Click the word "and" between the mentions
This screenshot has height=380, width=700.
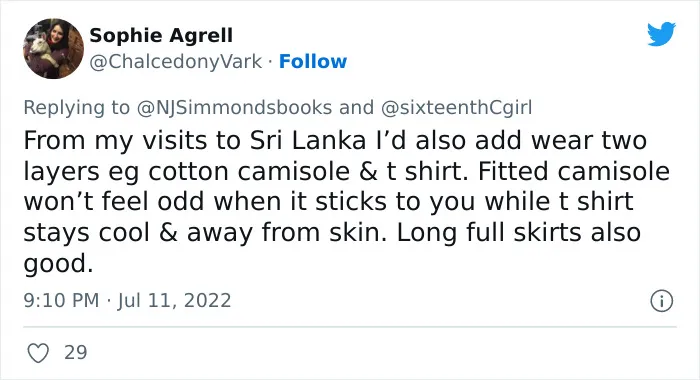point(356,108)
